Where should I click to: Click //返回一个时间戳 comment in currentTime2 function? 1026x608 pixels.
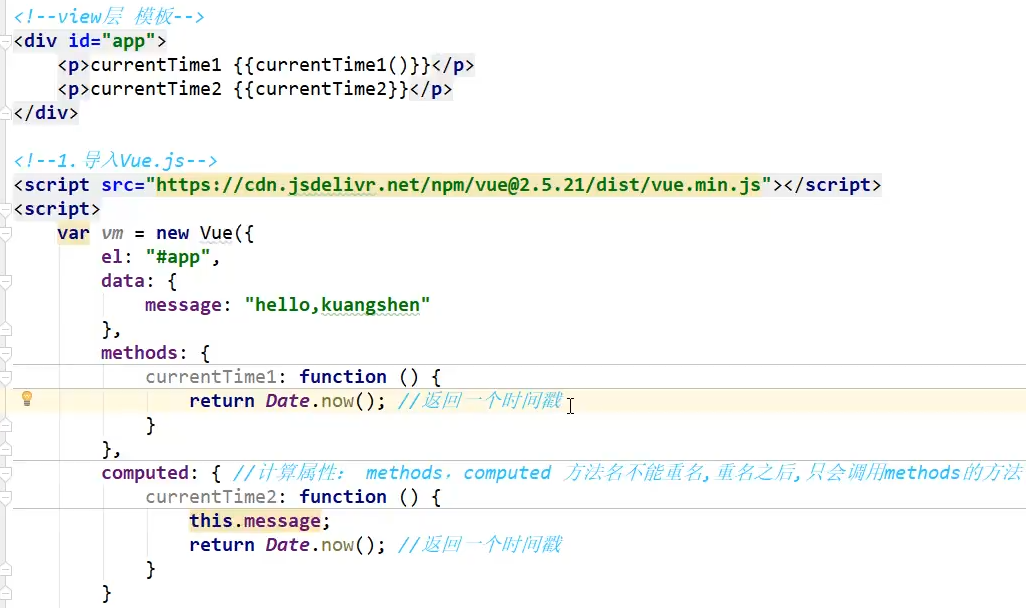point(480,545)
